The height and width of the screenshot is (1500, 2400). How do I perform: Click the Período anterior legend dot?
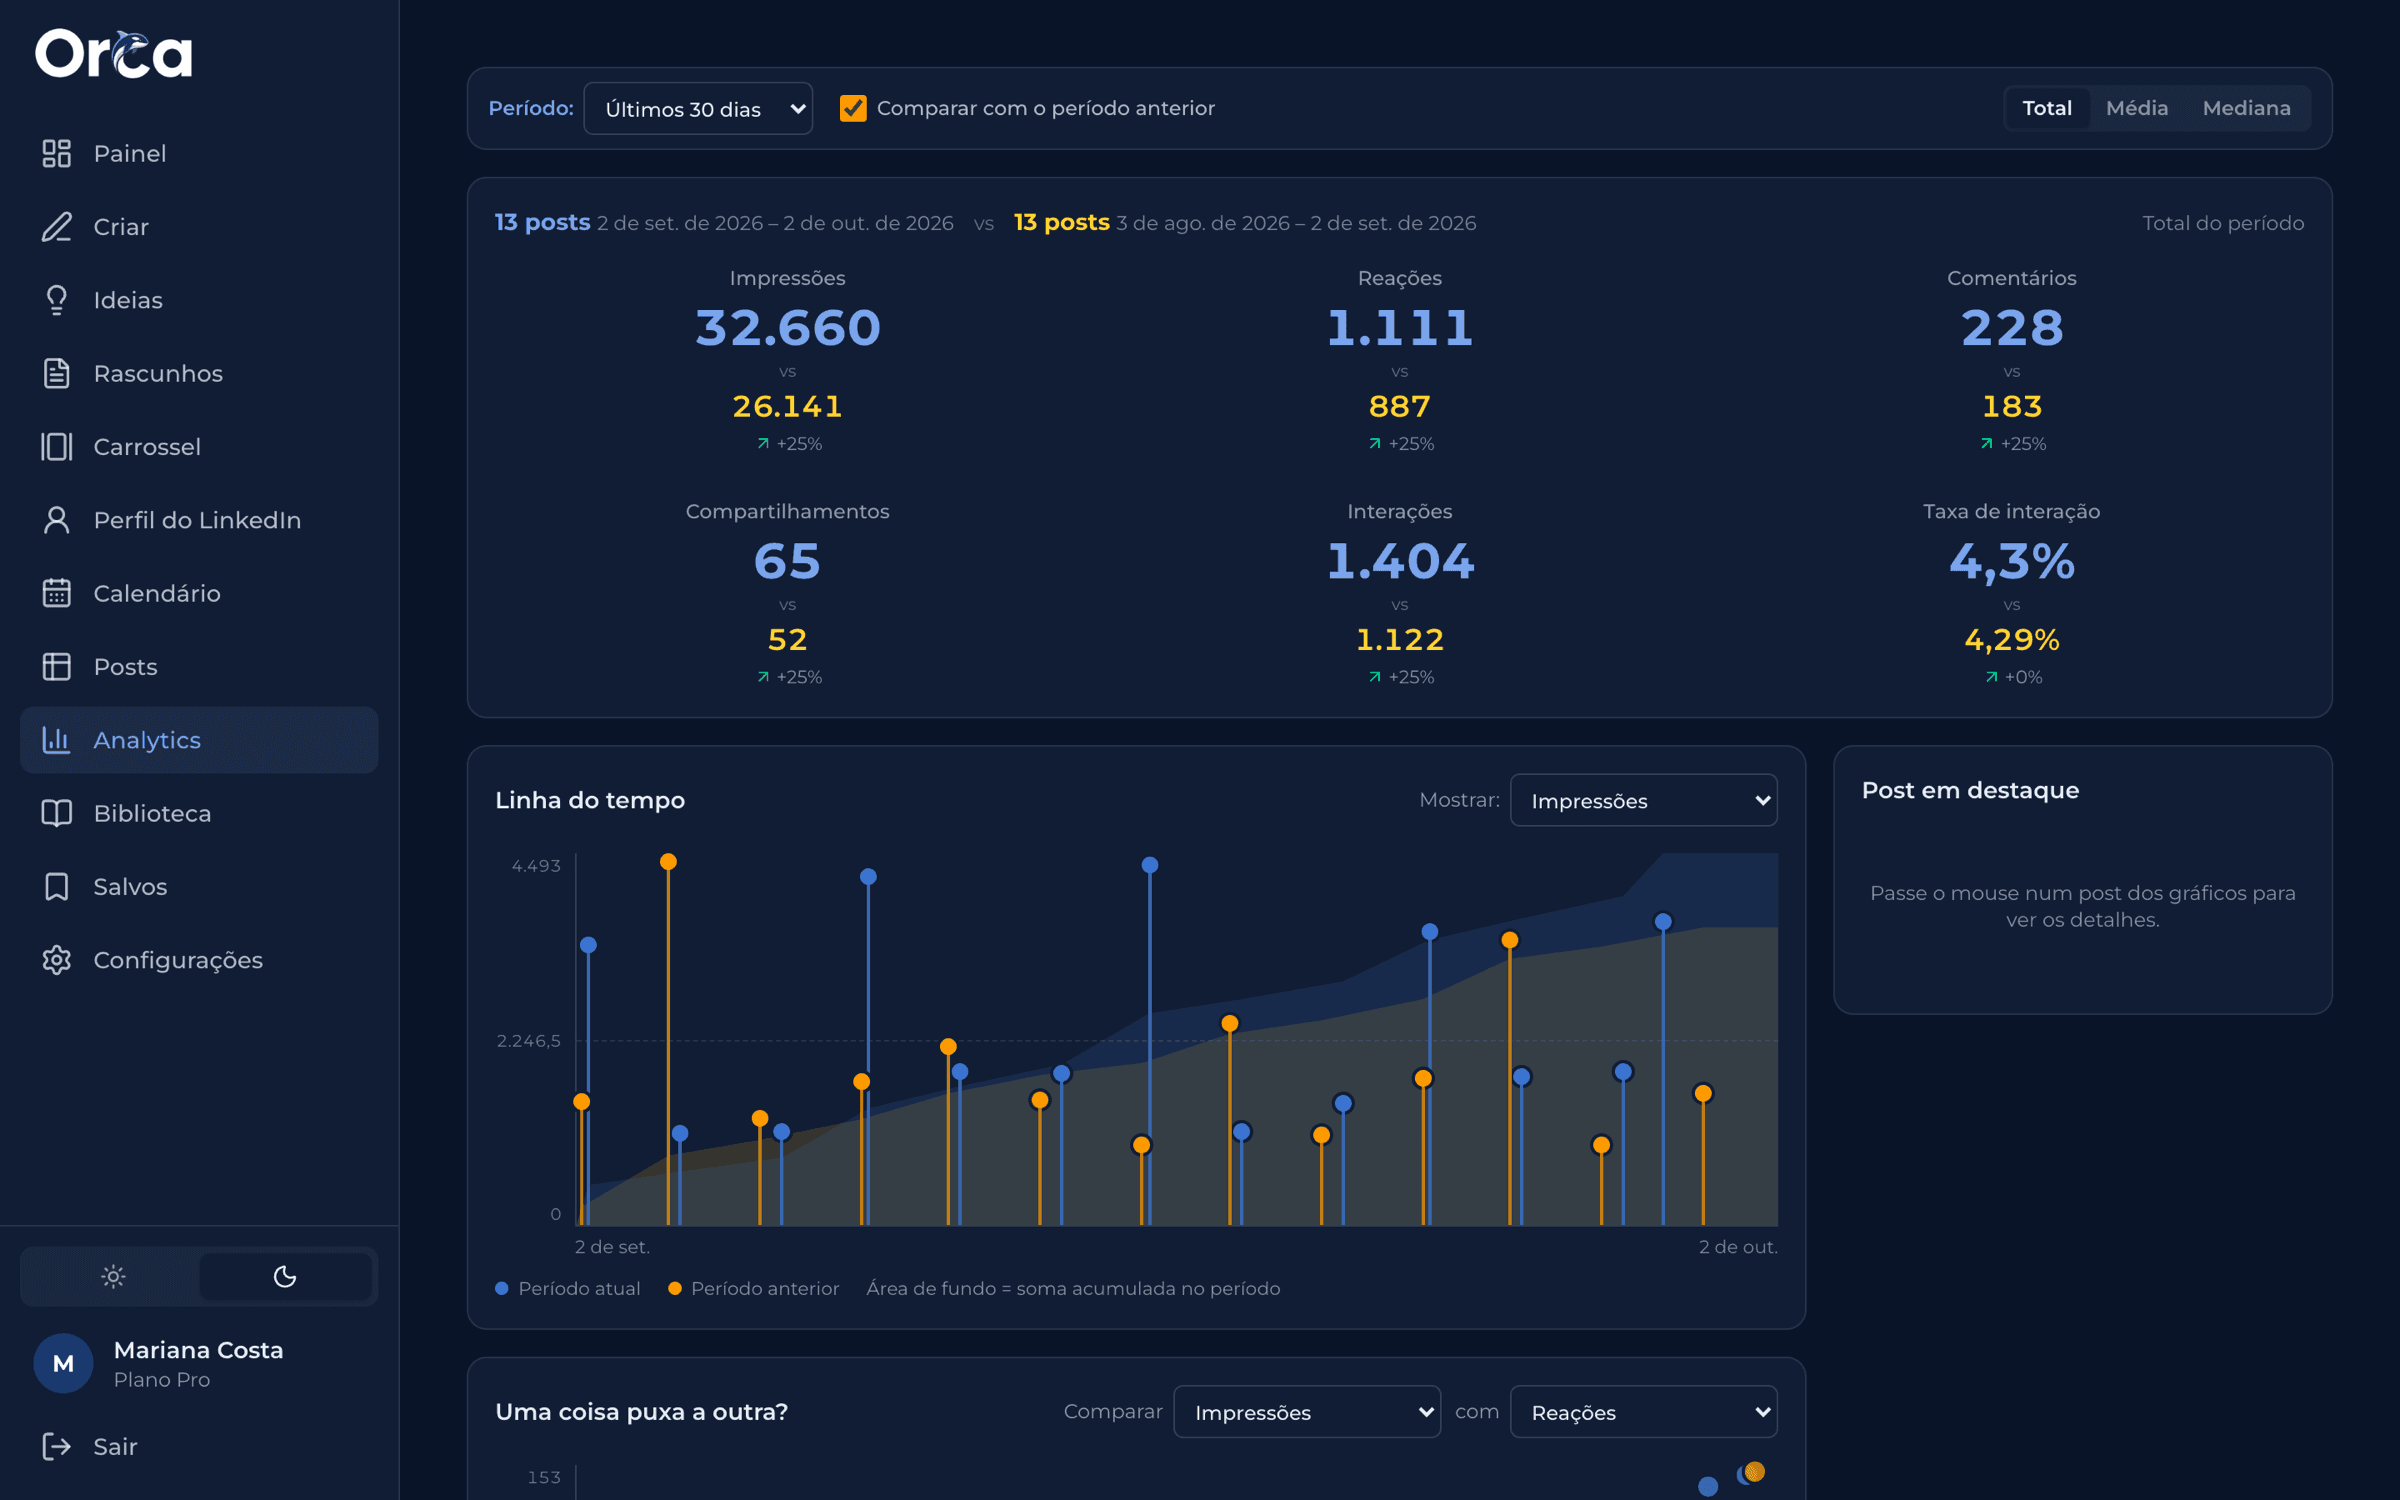675,1289
